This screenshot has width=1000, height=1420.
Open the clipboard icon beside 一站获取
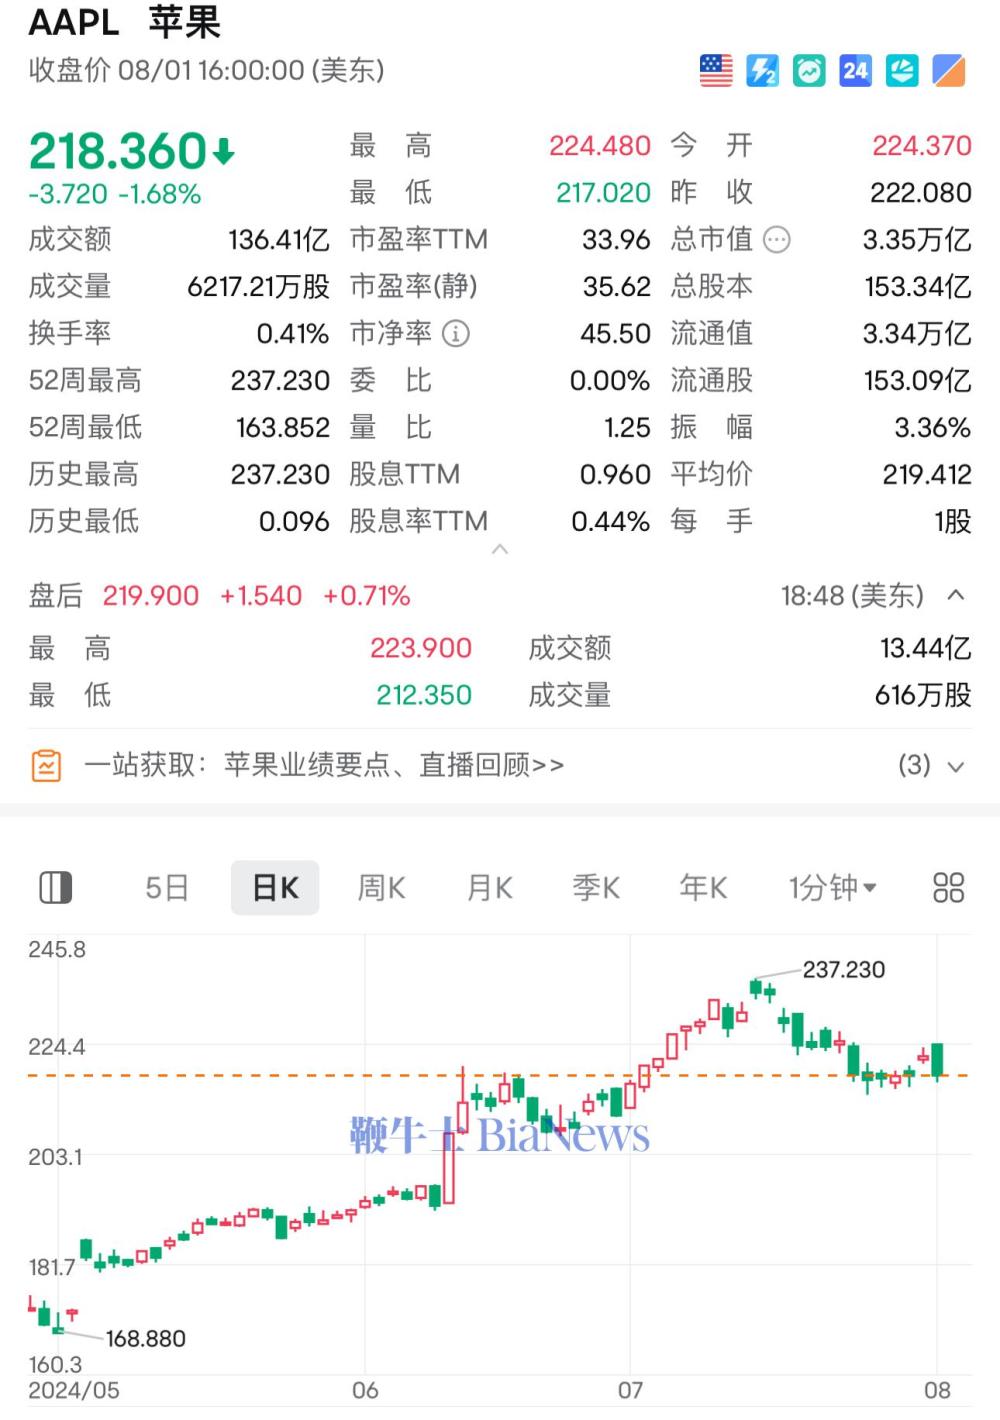pos(45,765)
